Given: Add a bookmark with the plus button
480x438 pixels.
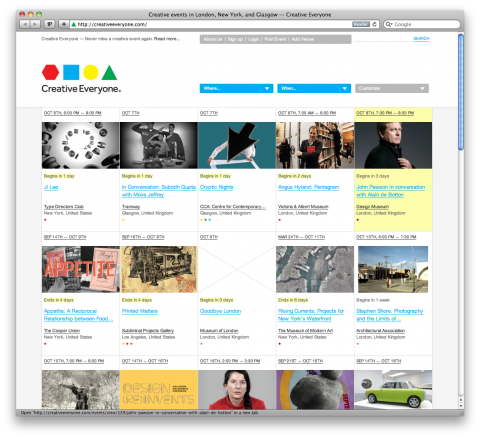Looking at the screenshot, I should [x=63, y=24].
